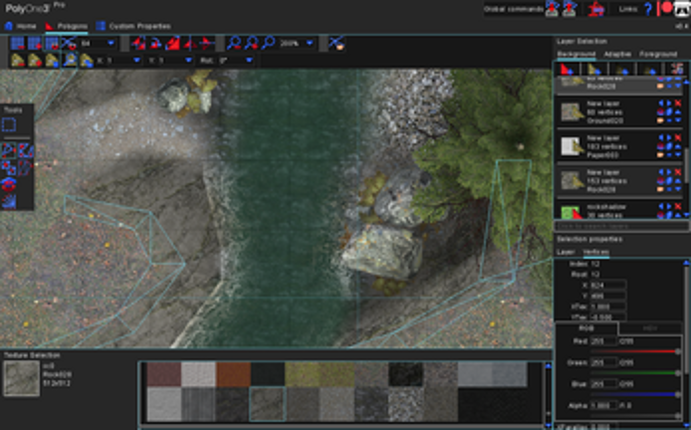Click the red record circle icon
Screen dimensions: 691x430
click(x=667, y=9)
